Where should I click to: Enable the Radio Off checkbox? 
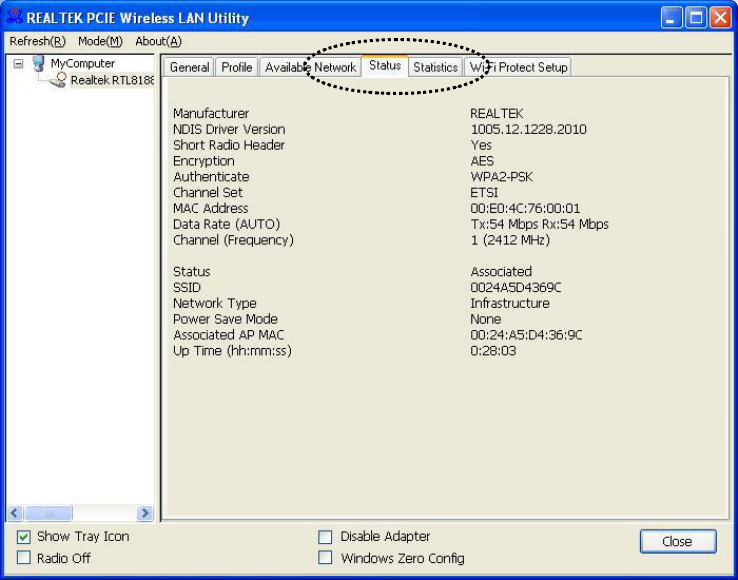pyautogui.click(x=24, y=558)
